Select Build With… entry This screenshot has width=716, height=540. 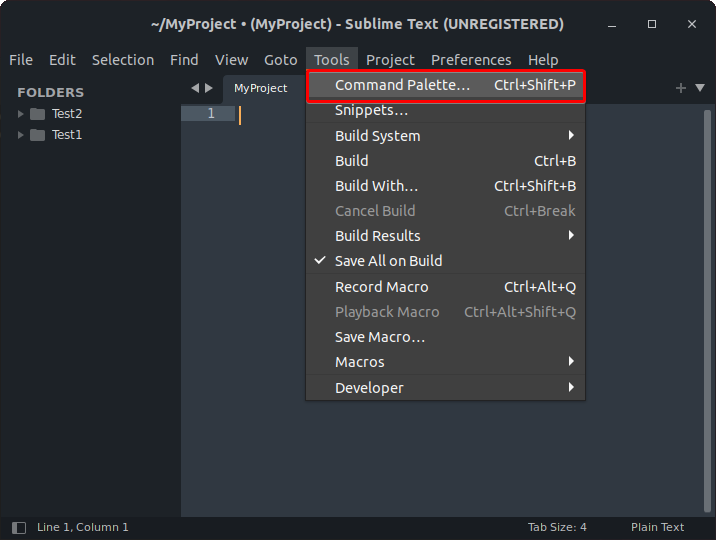tap(445, 186)
